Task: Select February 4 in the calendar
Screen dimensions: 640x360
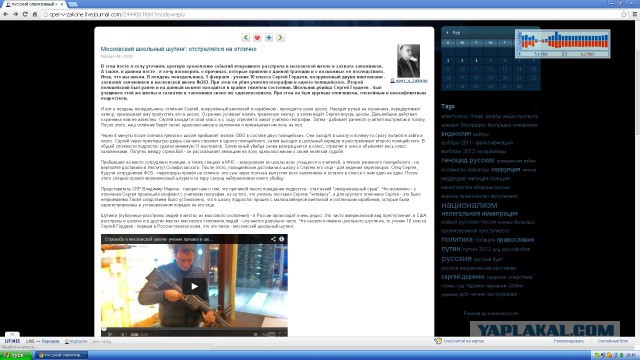Action: (x=476, y=60)
